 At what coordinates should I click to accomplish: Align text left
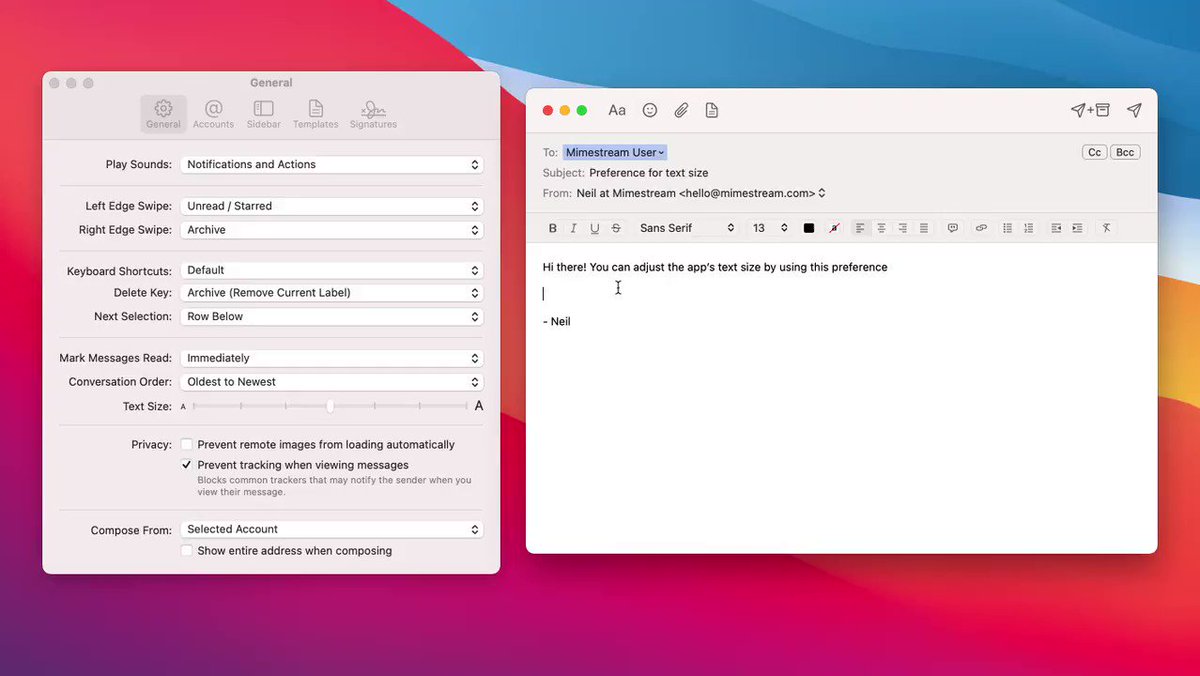click(x=860, y=228)
